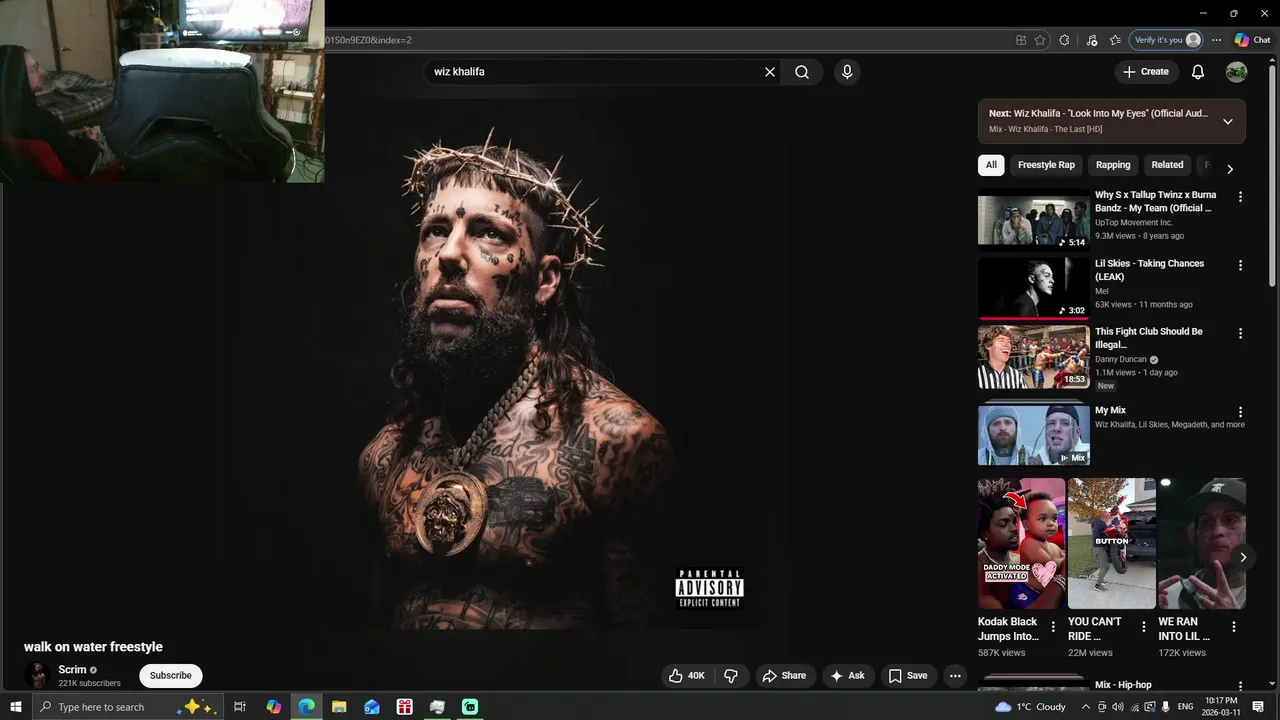Start voice search with microphone icon
This screenshot has height=720, width=1280.
pyautogui.click(x=847, y=72)
